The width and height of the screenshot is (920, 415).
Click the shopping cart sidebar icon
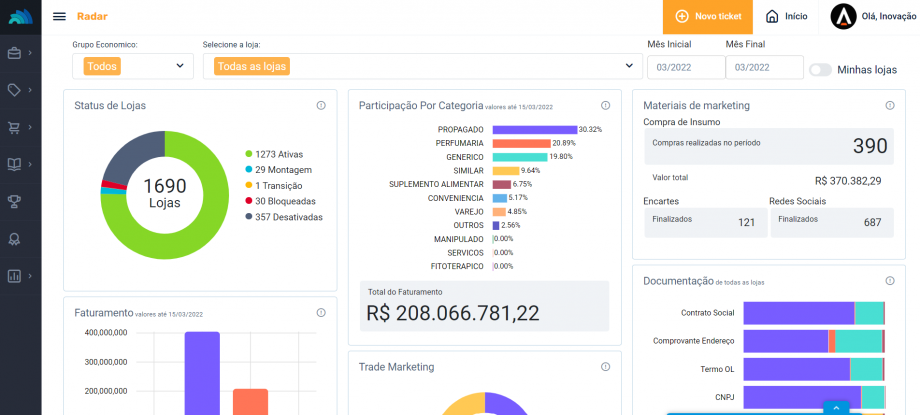tap(15, 127)
